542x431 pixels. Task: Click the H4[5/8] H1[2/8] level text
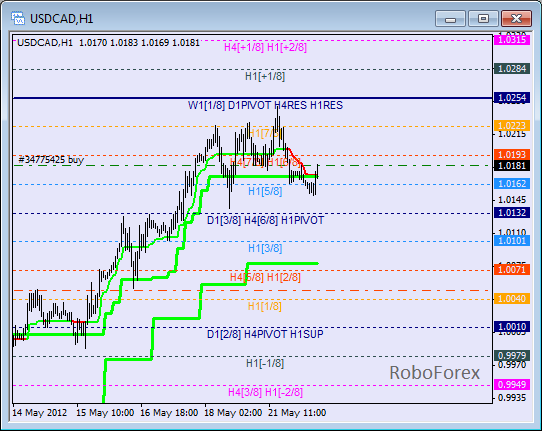pyautogui.click(x=265, y=277)
